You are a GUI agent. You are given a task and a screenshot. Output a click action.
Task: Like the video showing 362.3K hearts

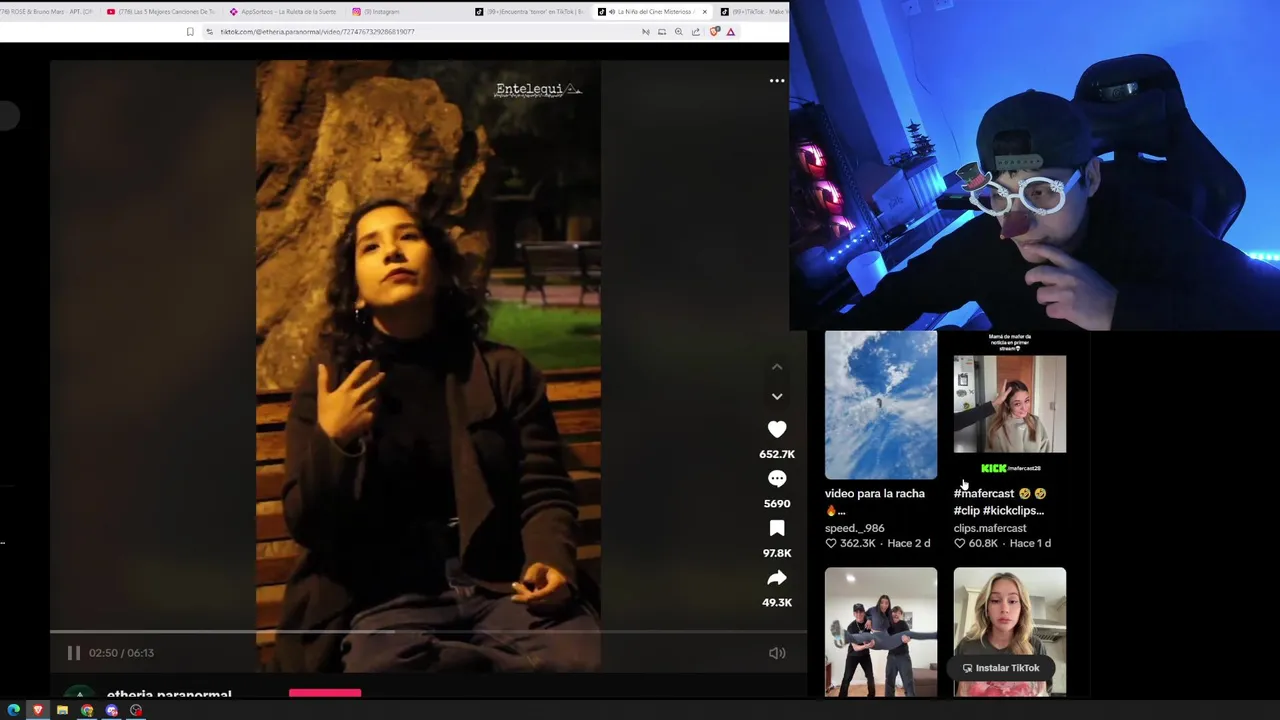point(830,543)
